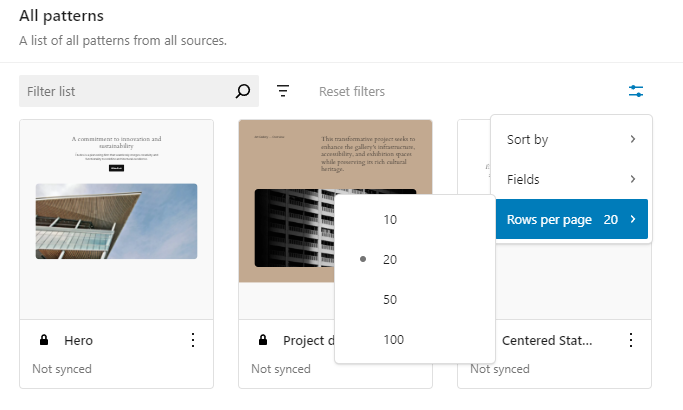Select 20 rows per page option
The height and width of the screenshot is (410, 683).
(389, 260)
